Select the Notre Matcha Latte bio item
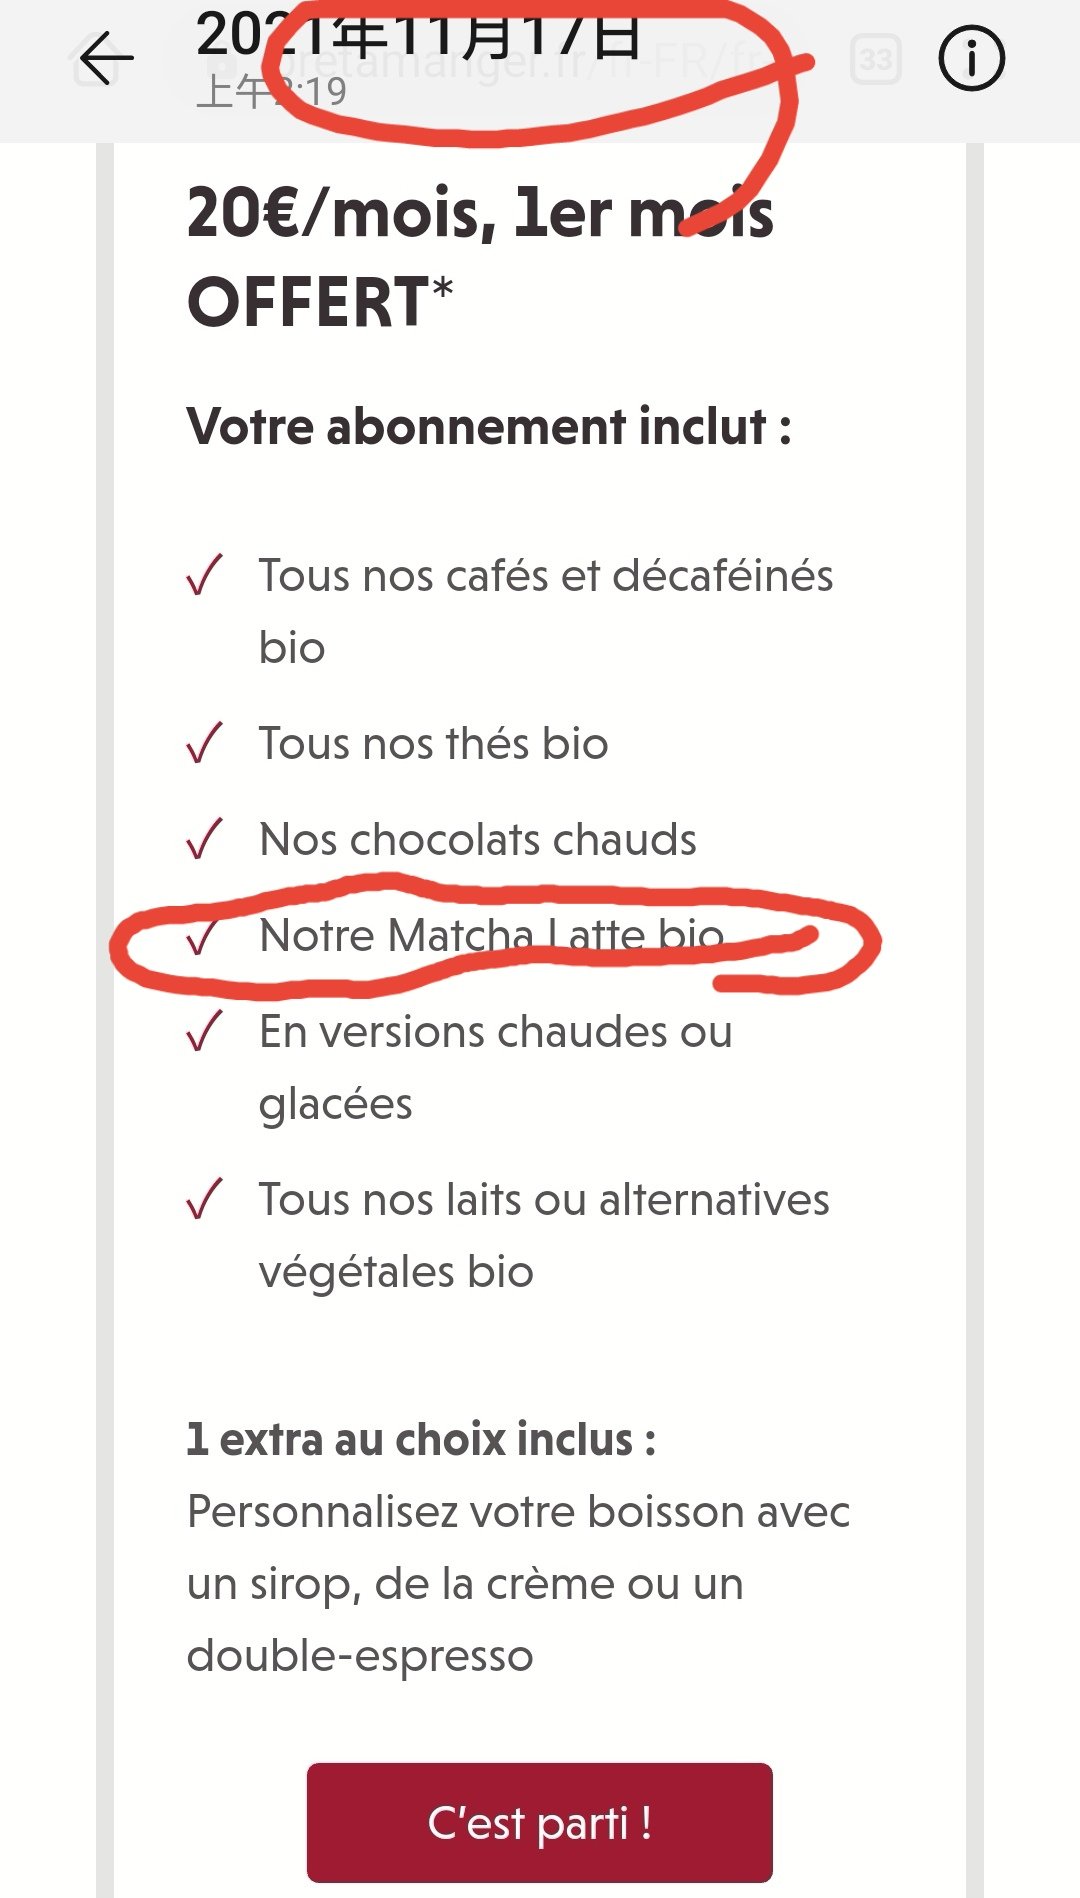The width and height of the screenshot is (1080, 1898). [491, 936]
